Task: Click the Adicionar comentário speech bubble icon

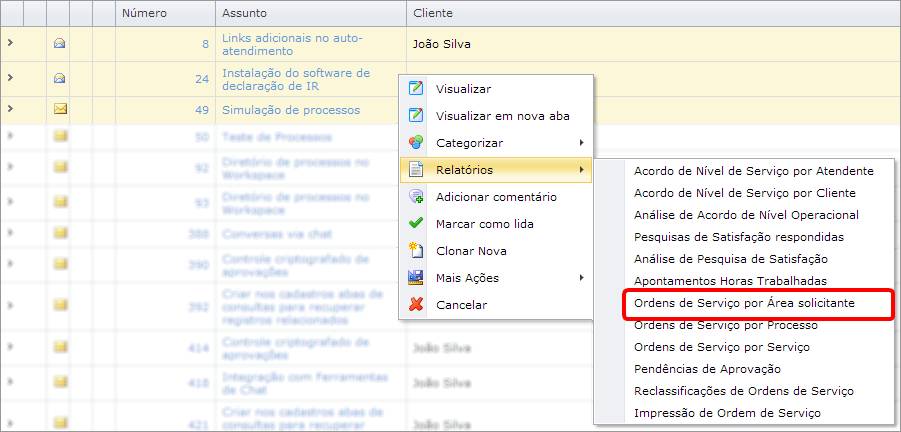Action: [417, 197]
